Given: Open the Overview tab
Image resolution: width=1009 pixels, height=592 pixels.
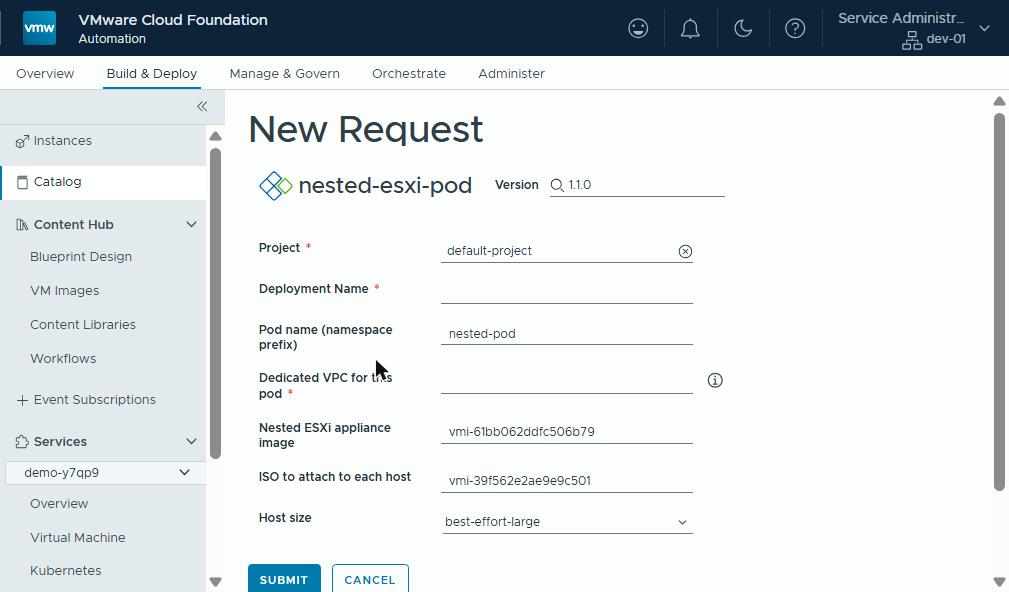Looking at the screenshot, I should point(45,73).
